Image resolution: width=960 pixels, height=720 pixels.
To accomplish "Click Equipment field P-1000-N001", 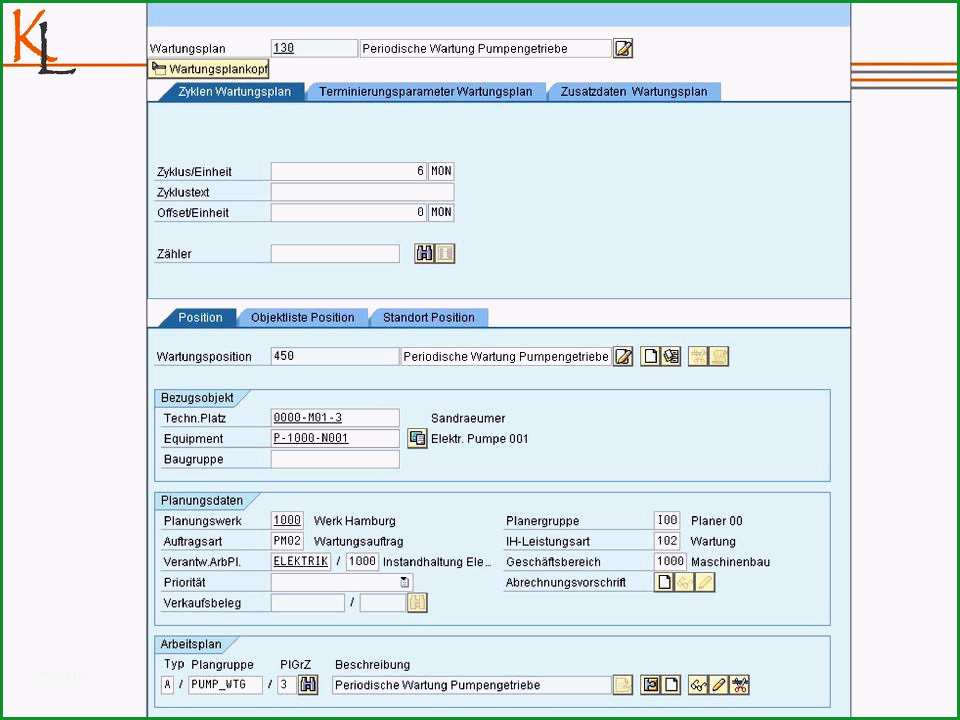I will pyautogui.click(x=335, y=438).
